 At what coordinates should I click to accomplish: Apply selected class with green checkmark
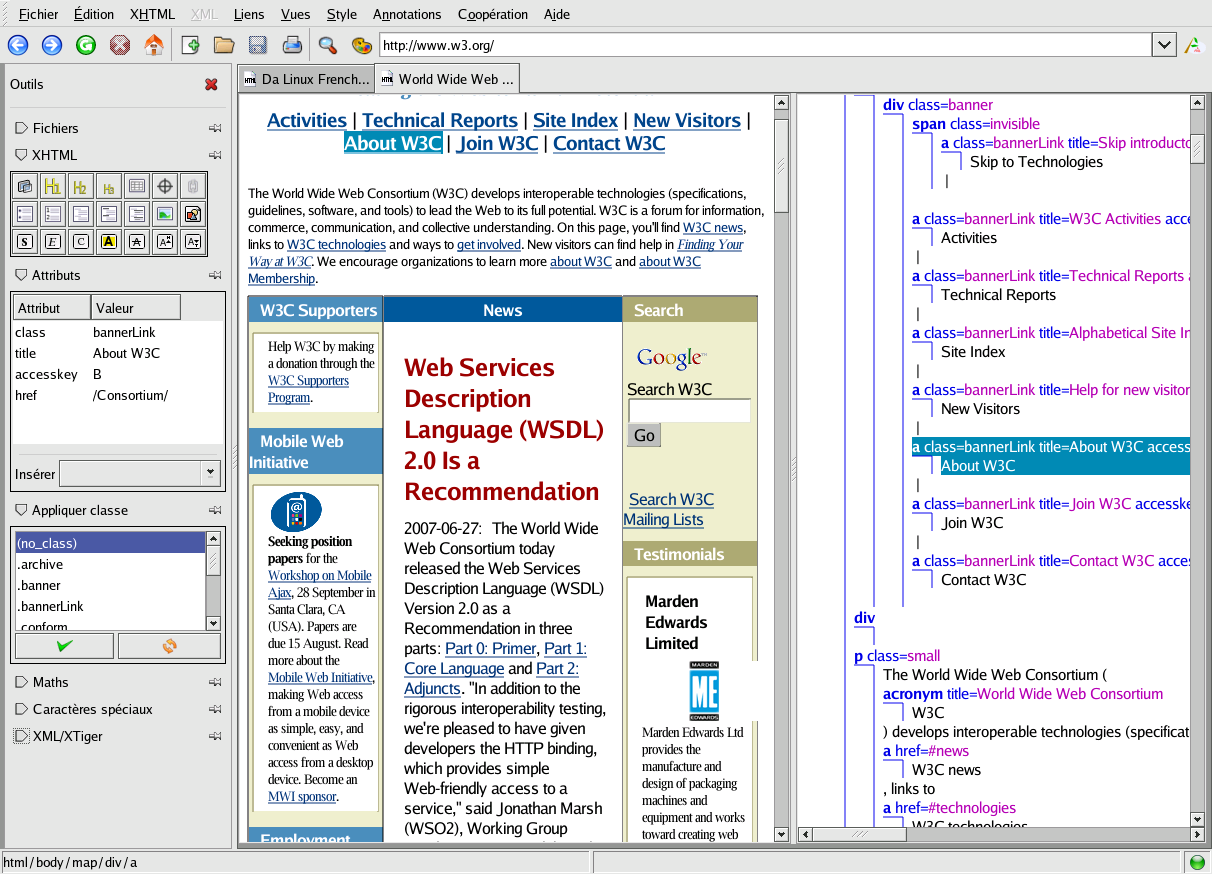(65, 646)
